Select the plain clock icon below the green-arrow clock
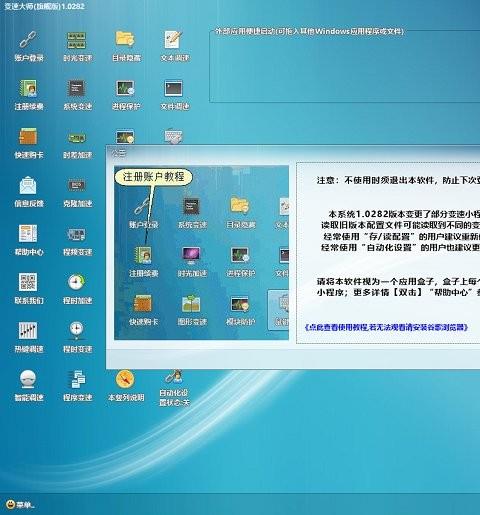The width and height of the screenshot is (480, 515). tap(77, 330)
